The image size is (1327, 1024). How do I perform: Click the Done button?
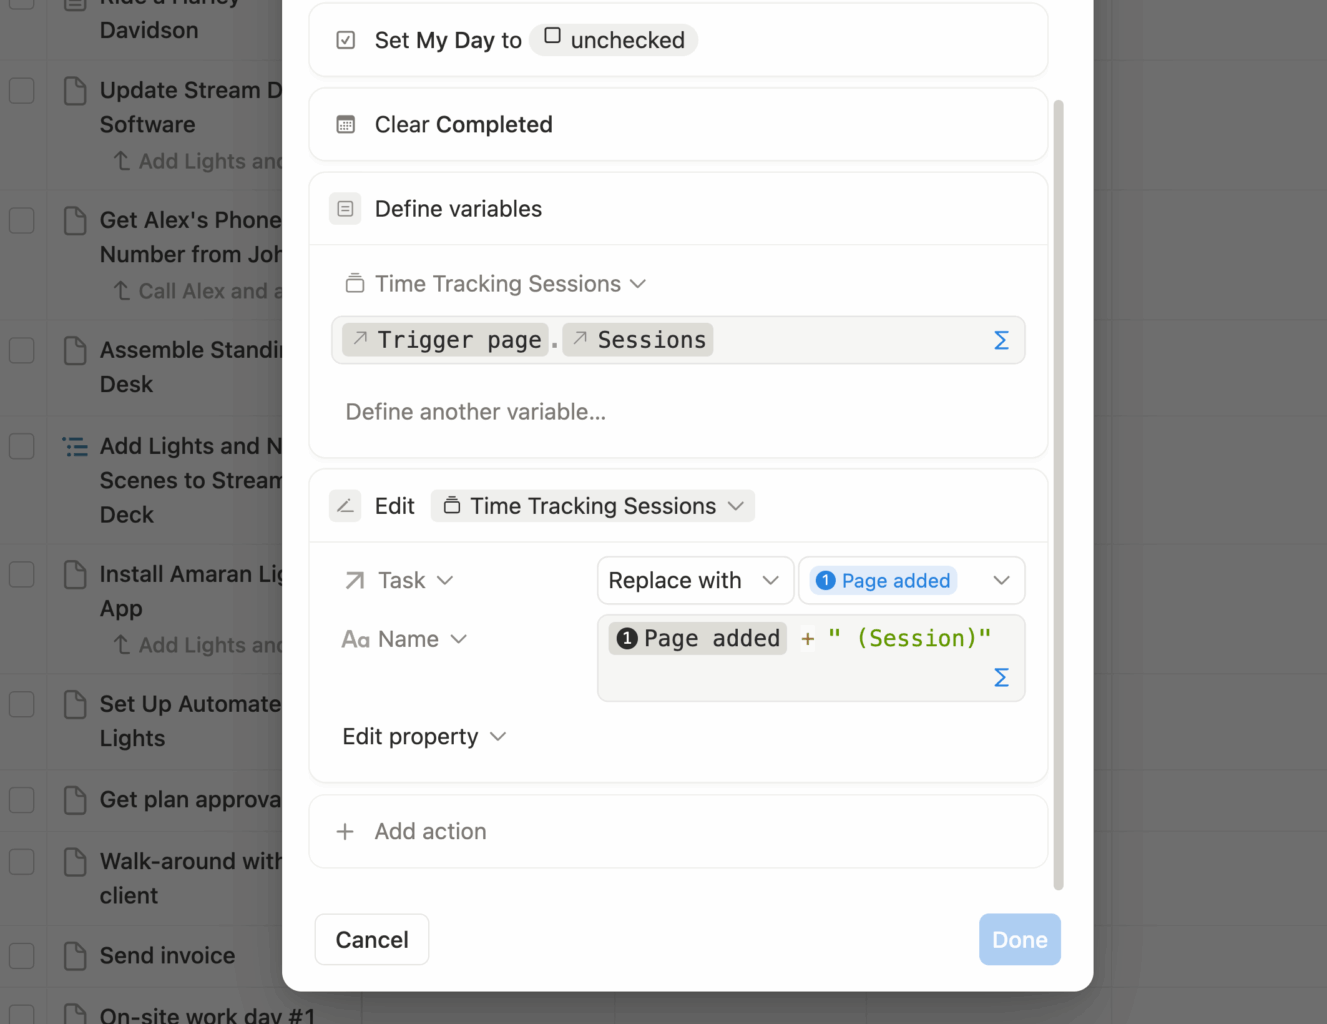[1019, 939]
